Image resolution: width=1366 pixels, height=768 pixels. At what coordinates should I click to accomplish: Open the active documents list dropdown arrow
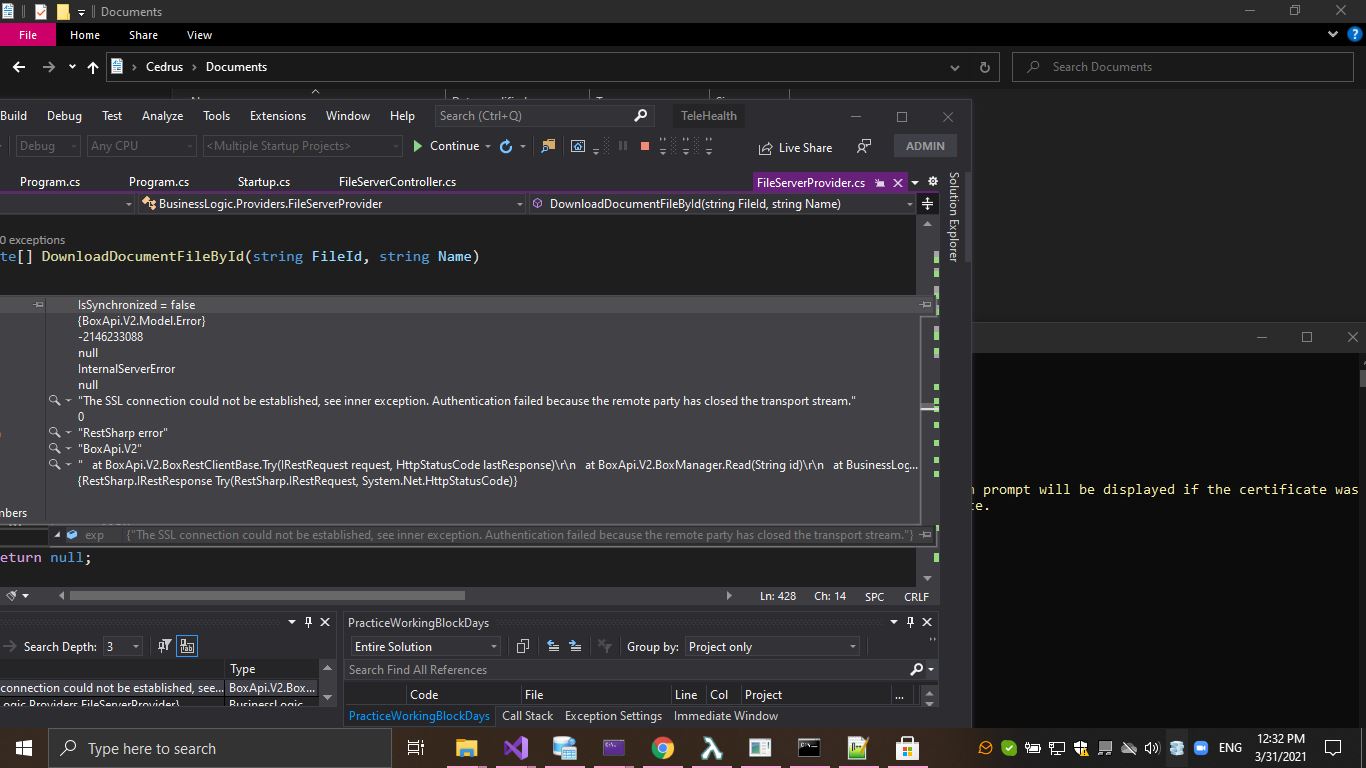point(915,183)
